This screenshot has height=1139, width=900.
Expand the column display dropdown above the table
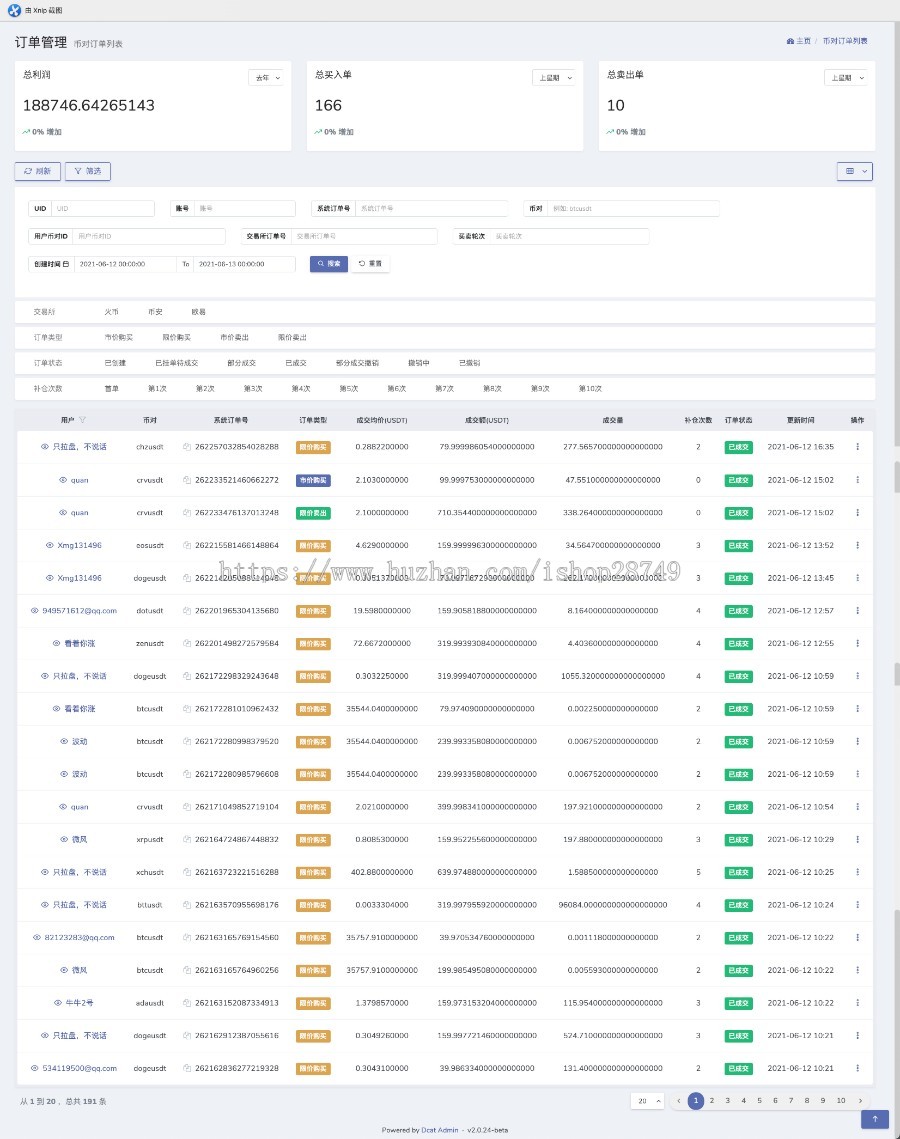[x=854, y=171]
